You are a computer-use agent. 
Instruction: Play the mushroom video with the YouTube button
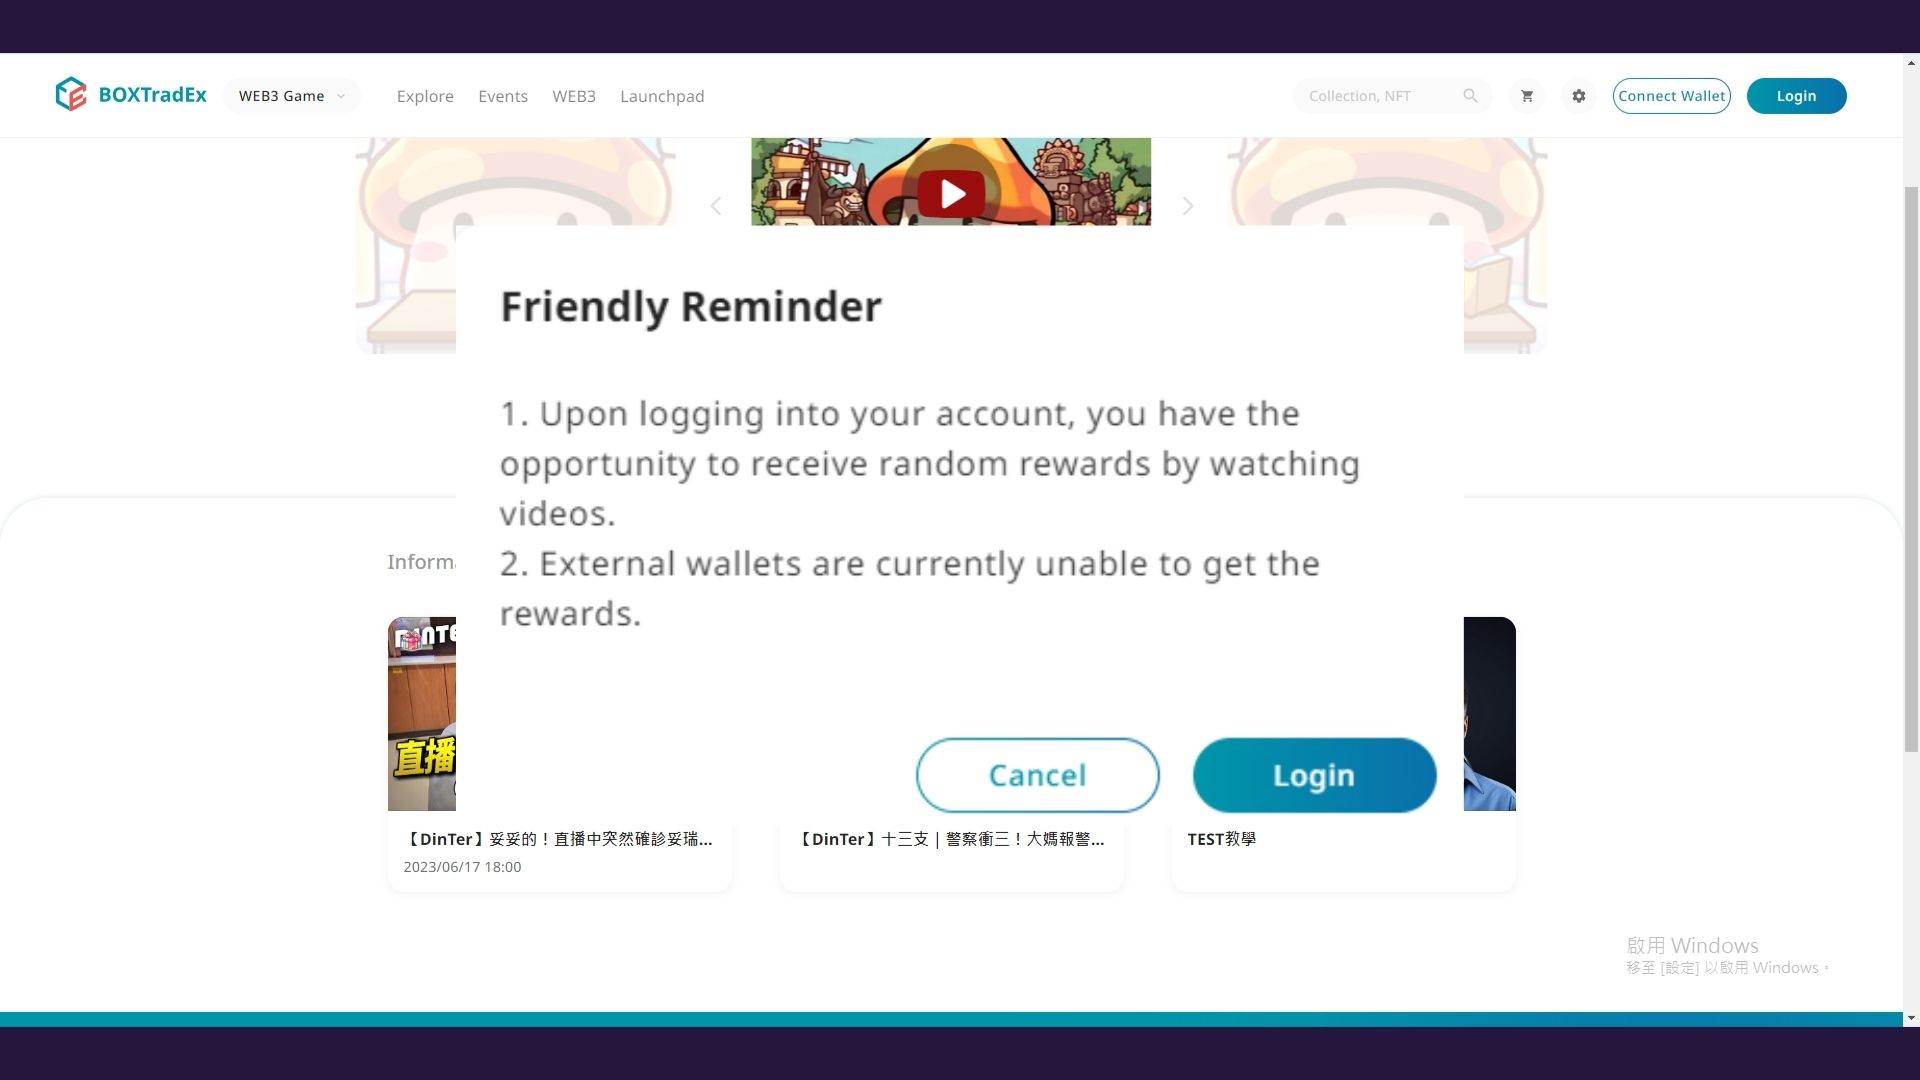(950, 193)
